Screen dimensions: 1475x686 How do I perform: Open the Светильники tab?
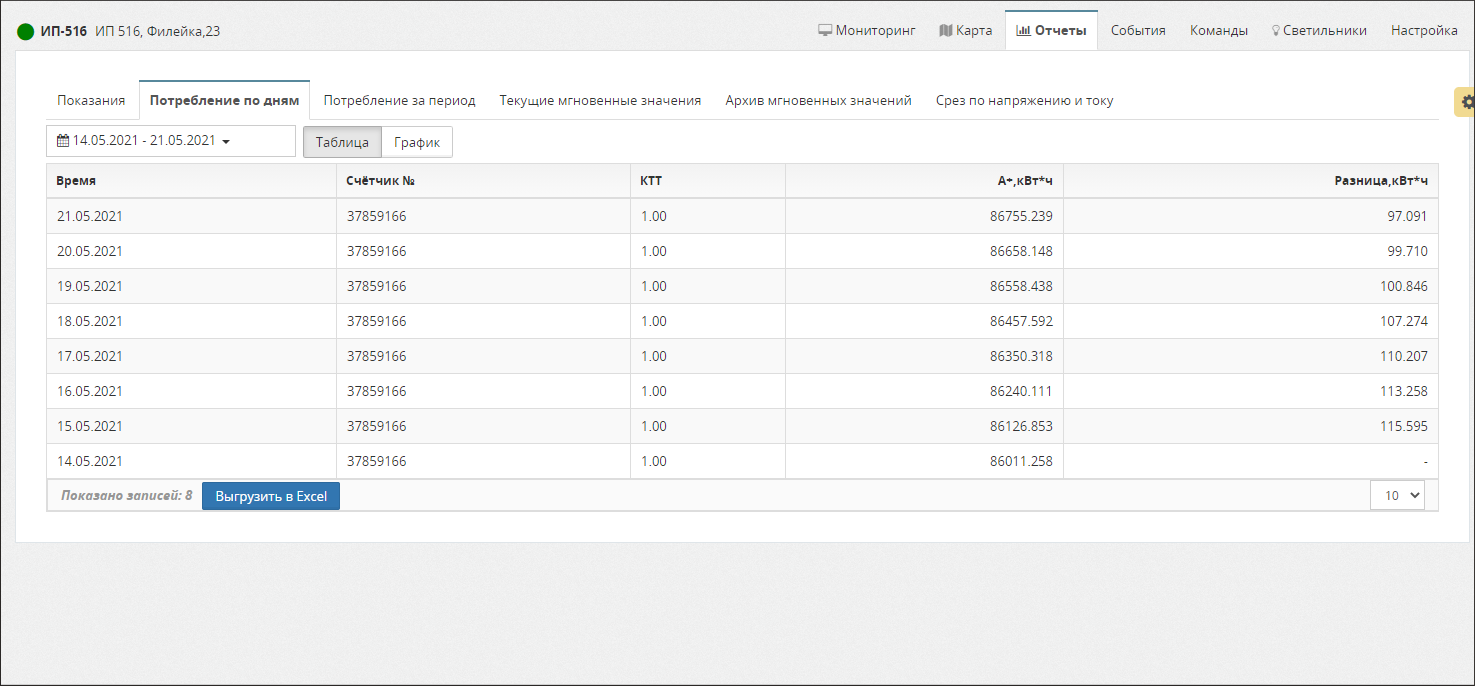(1318, 30)
